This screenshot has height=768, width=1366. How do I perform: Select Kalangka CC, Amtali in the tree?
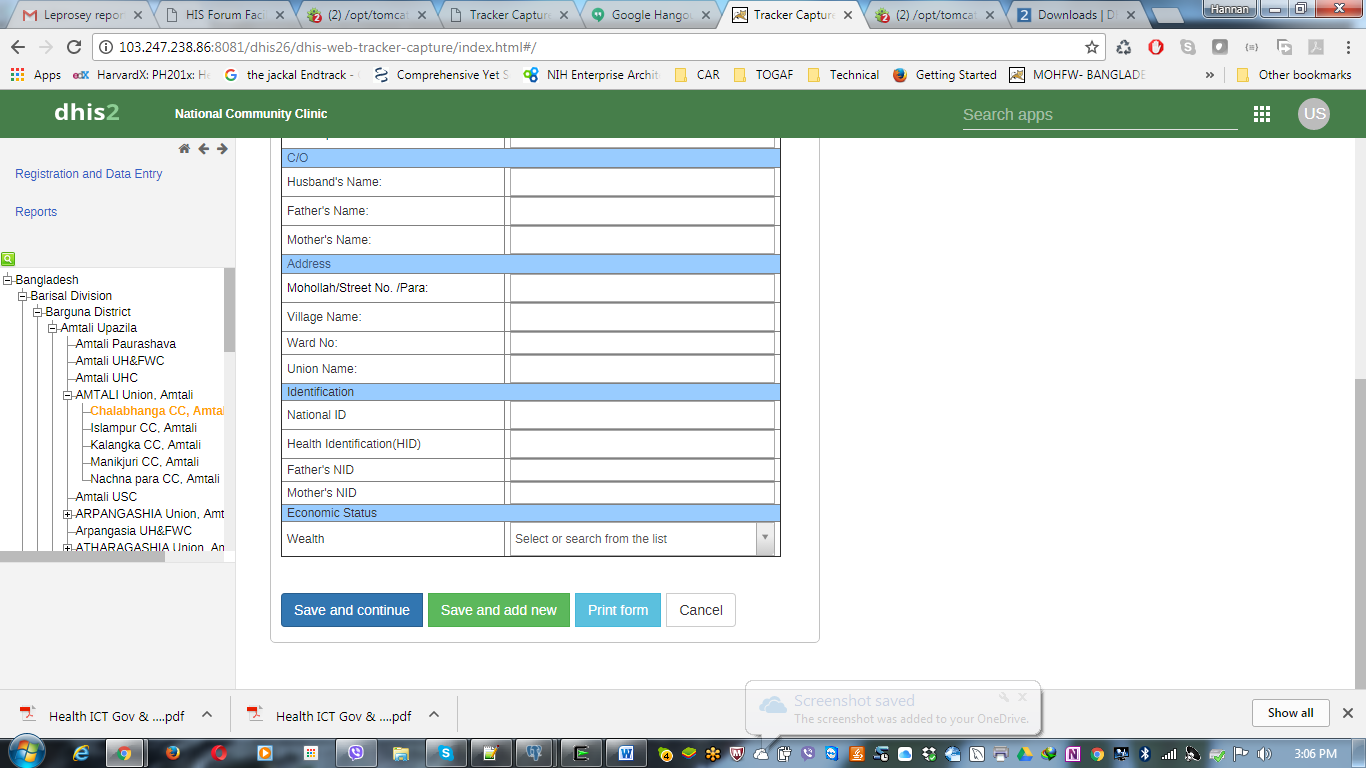pos(146,445)
